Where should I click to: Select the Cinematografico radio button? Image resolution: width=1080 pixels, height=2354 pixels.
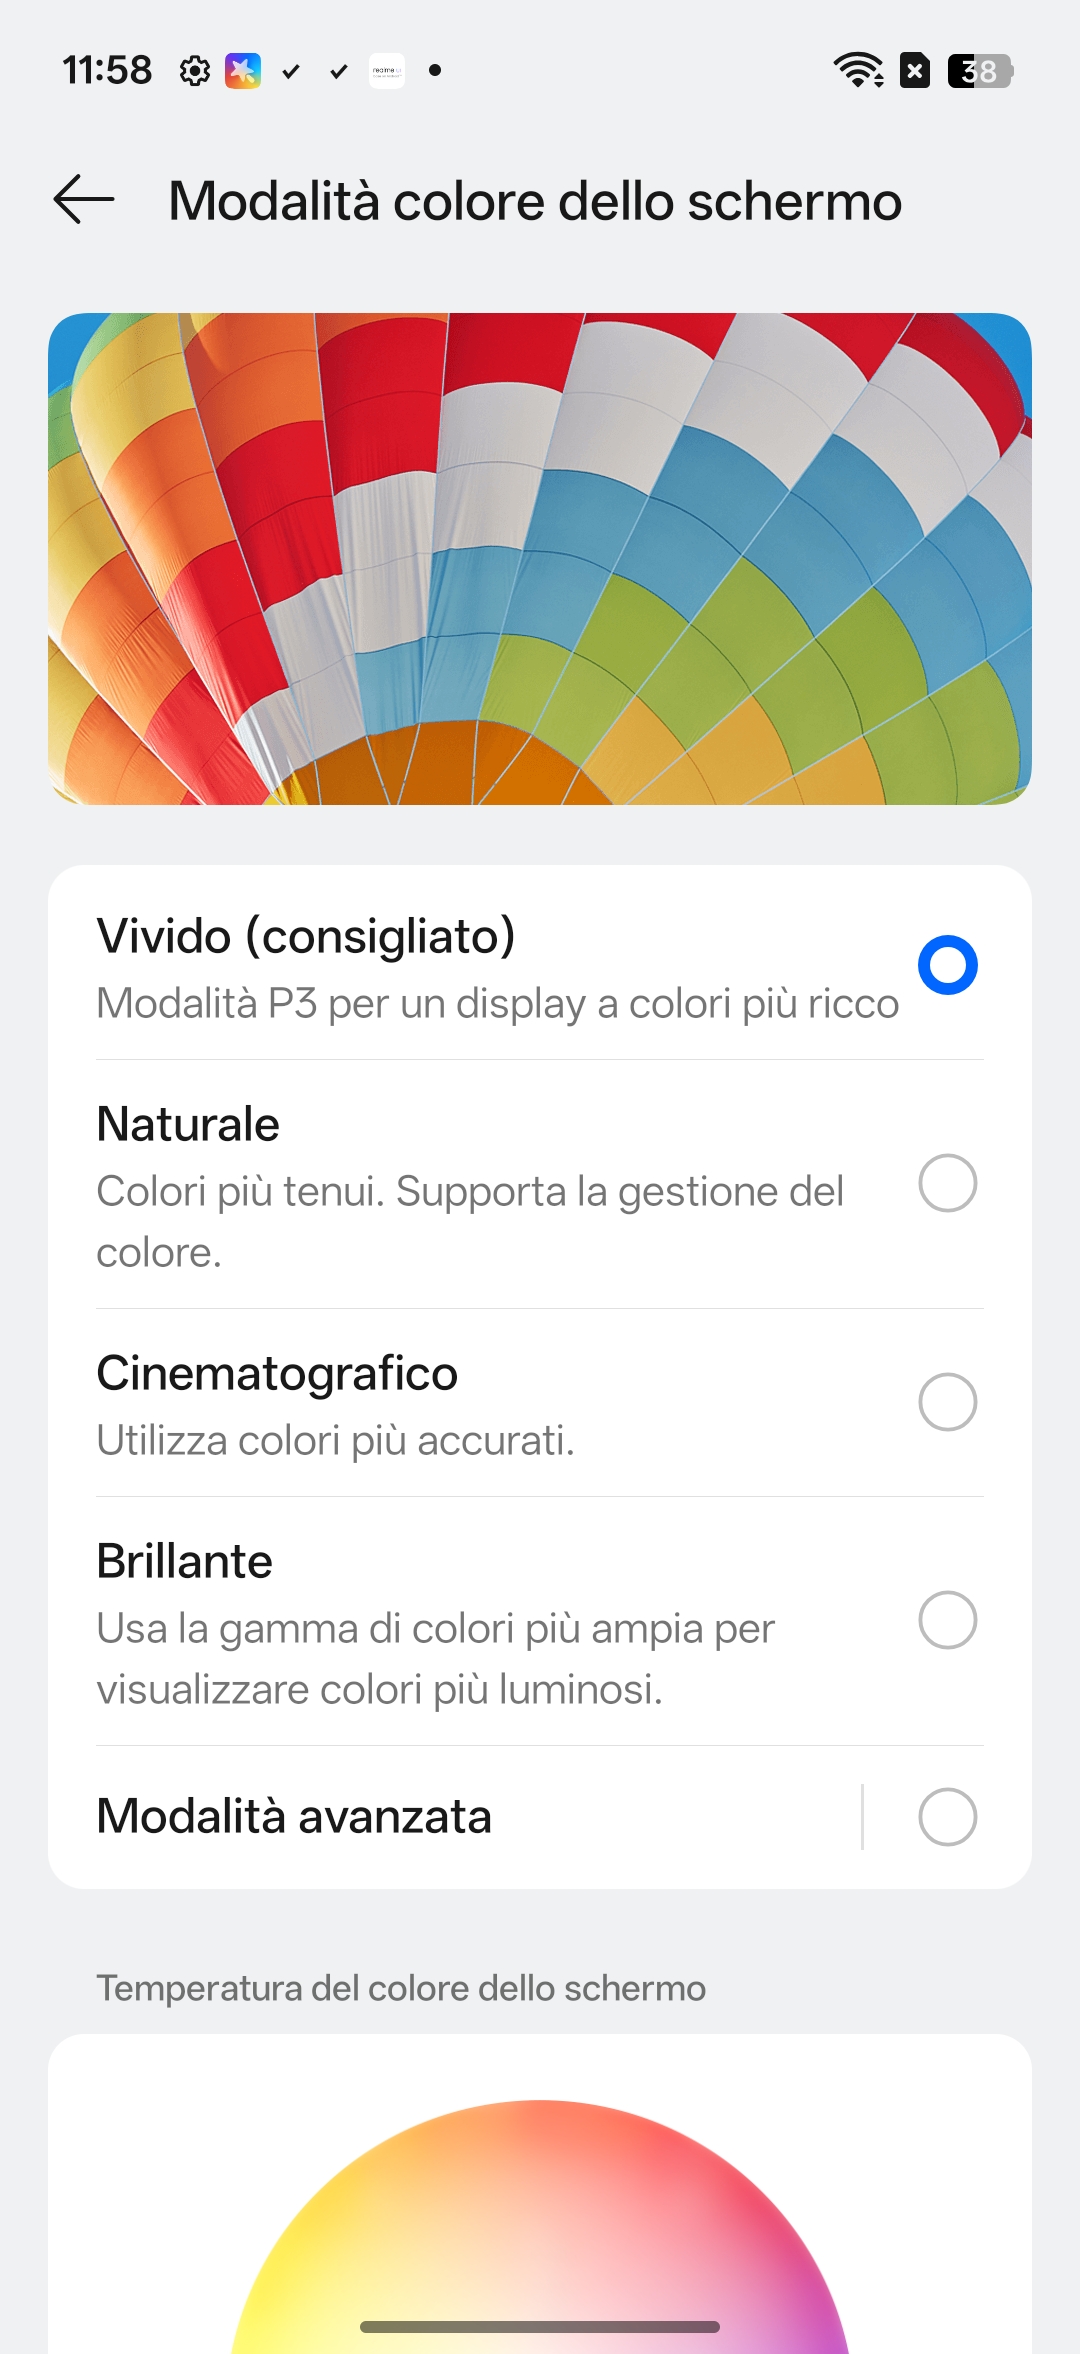pos(947,1402)
